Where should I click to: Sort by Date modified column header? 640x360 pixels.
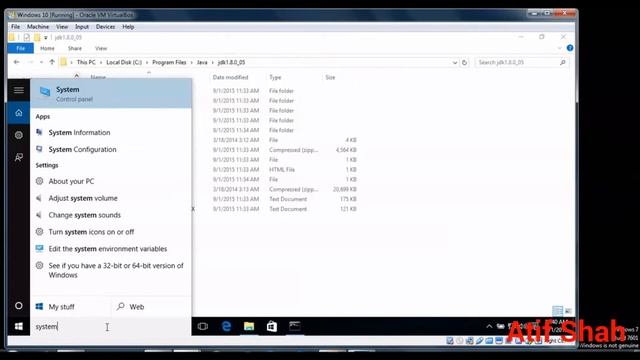point(230,77)
